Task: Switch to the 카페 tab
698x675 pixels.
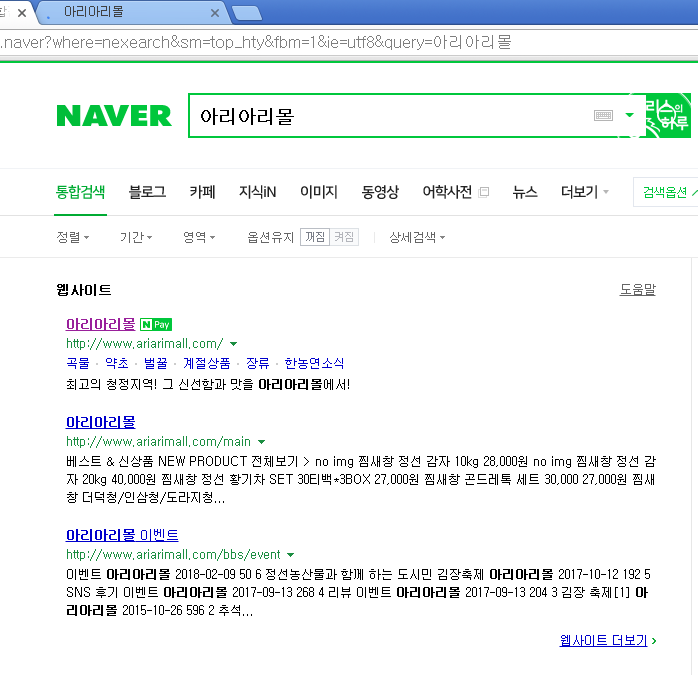Action: pyautogui.click(x=202, y=192)
